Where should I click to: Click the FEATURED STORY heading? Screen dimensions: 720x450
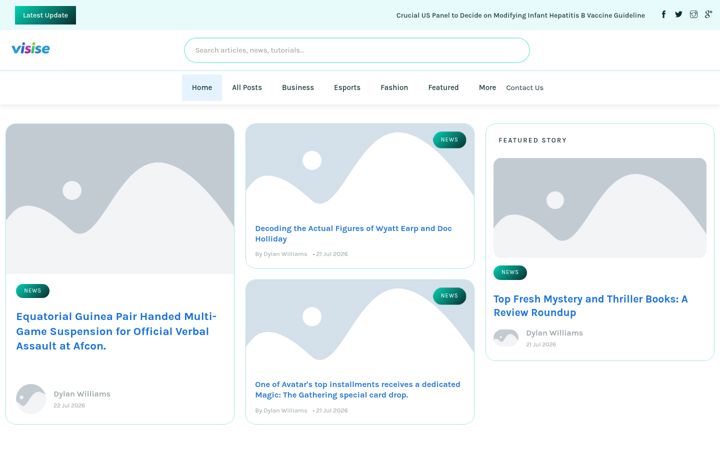(x=533, y=141)
